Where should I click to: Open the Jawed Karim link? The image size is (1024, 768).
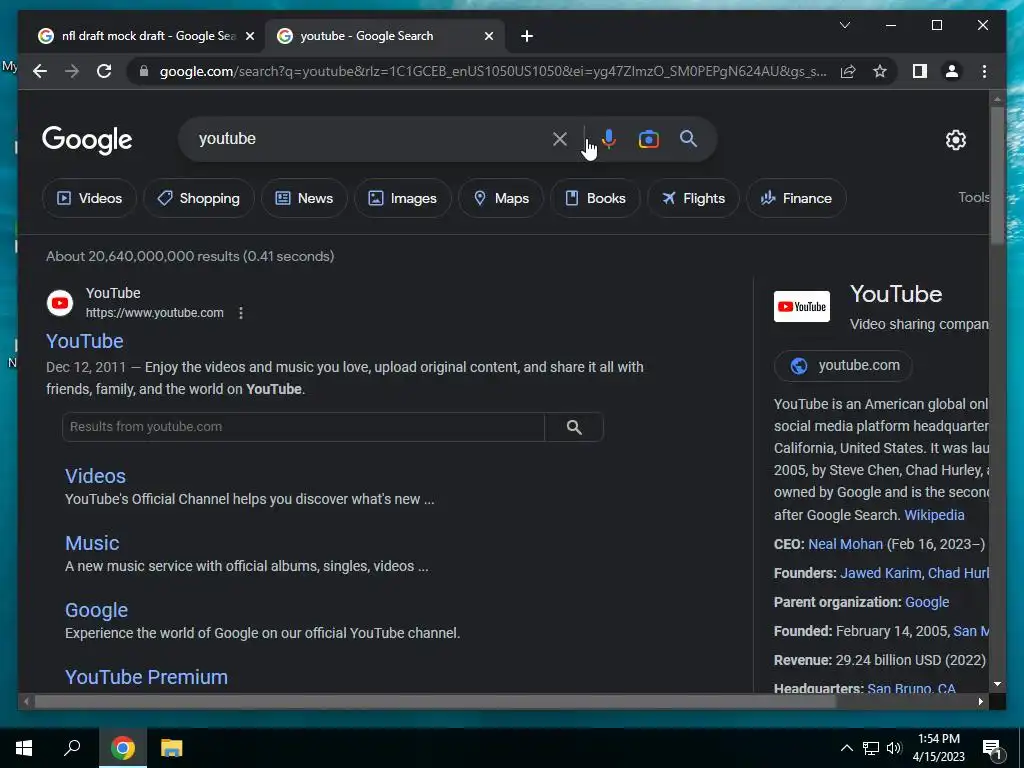click(x=880, y=573)
